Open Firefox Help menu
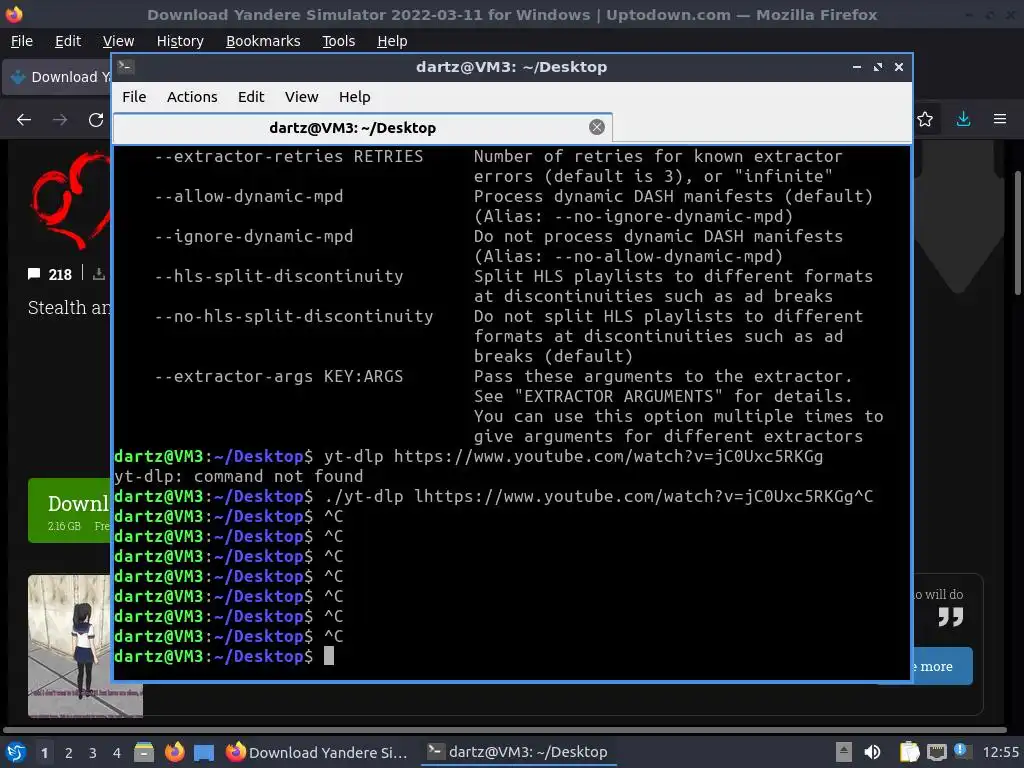Image resolution: width=1024 pixels, height=768 pixels. pyautogui.click(x=392, y=41)
